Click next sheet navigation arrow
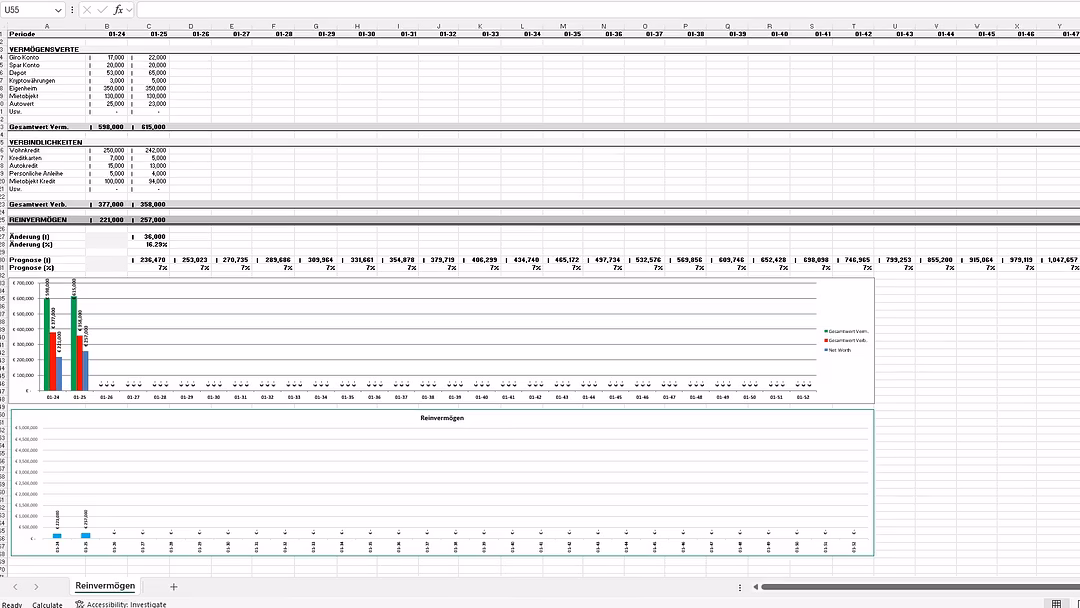Screen dimensions: 1080x608 point(36,587)
